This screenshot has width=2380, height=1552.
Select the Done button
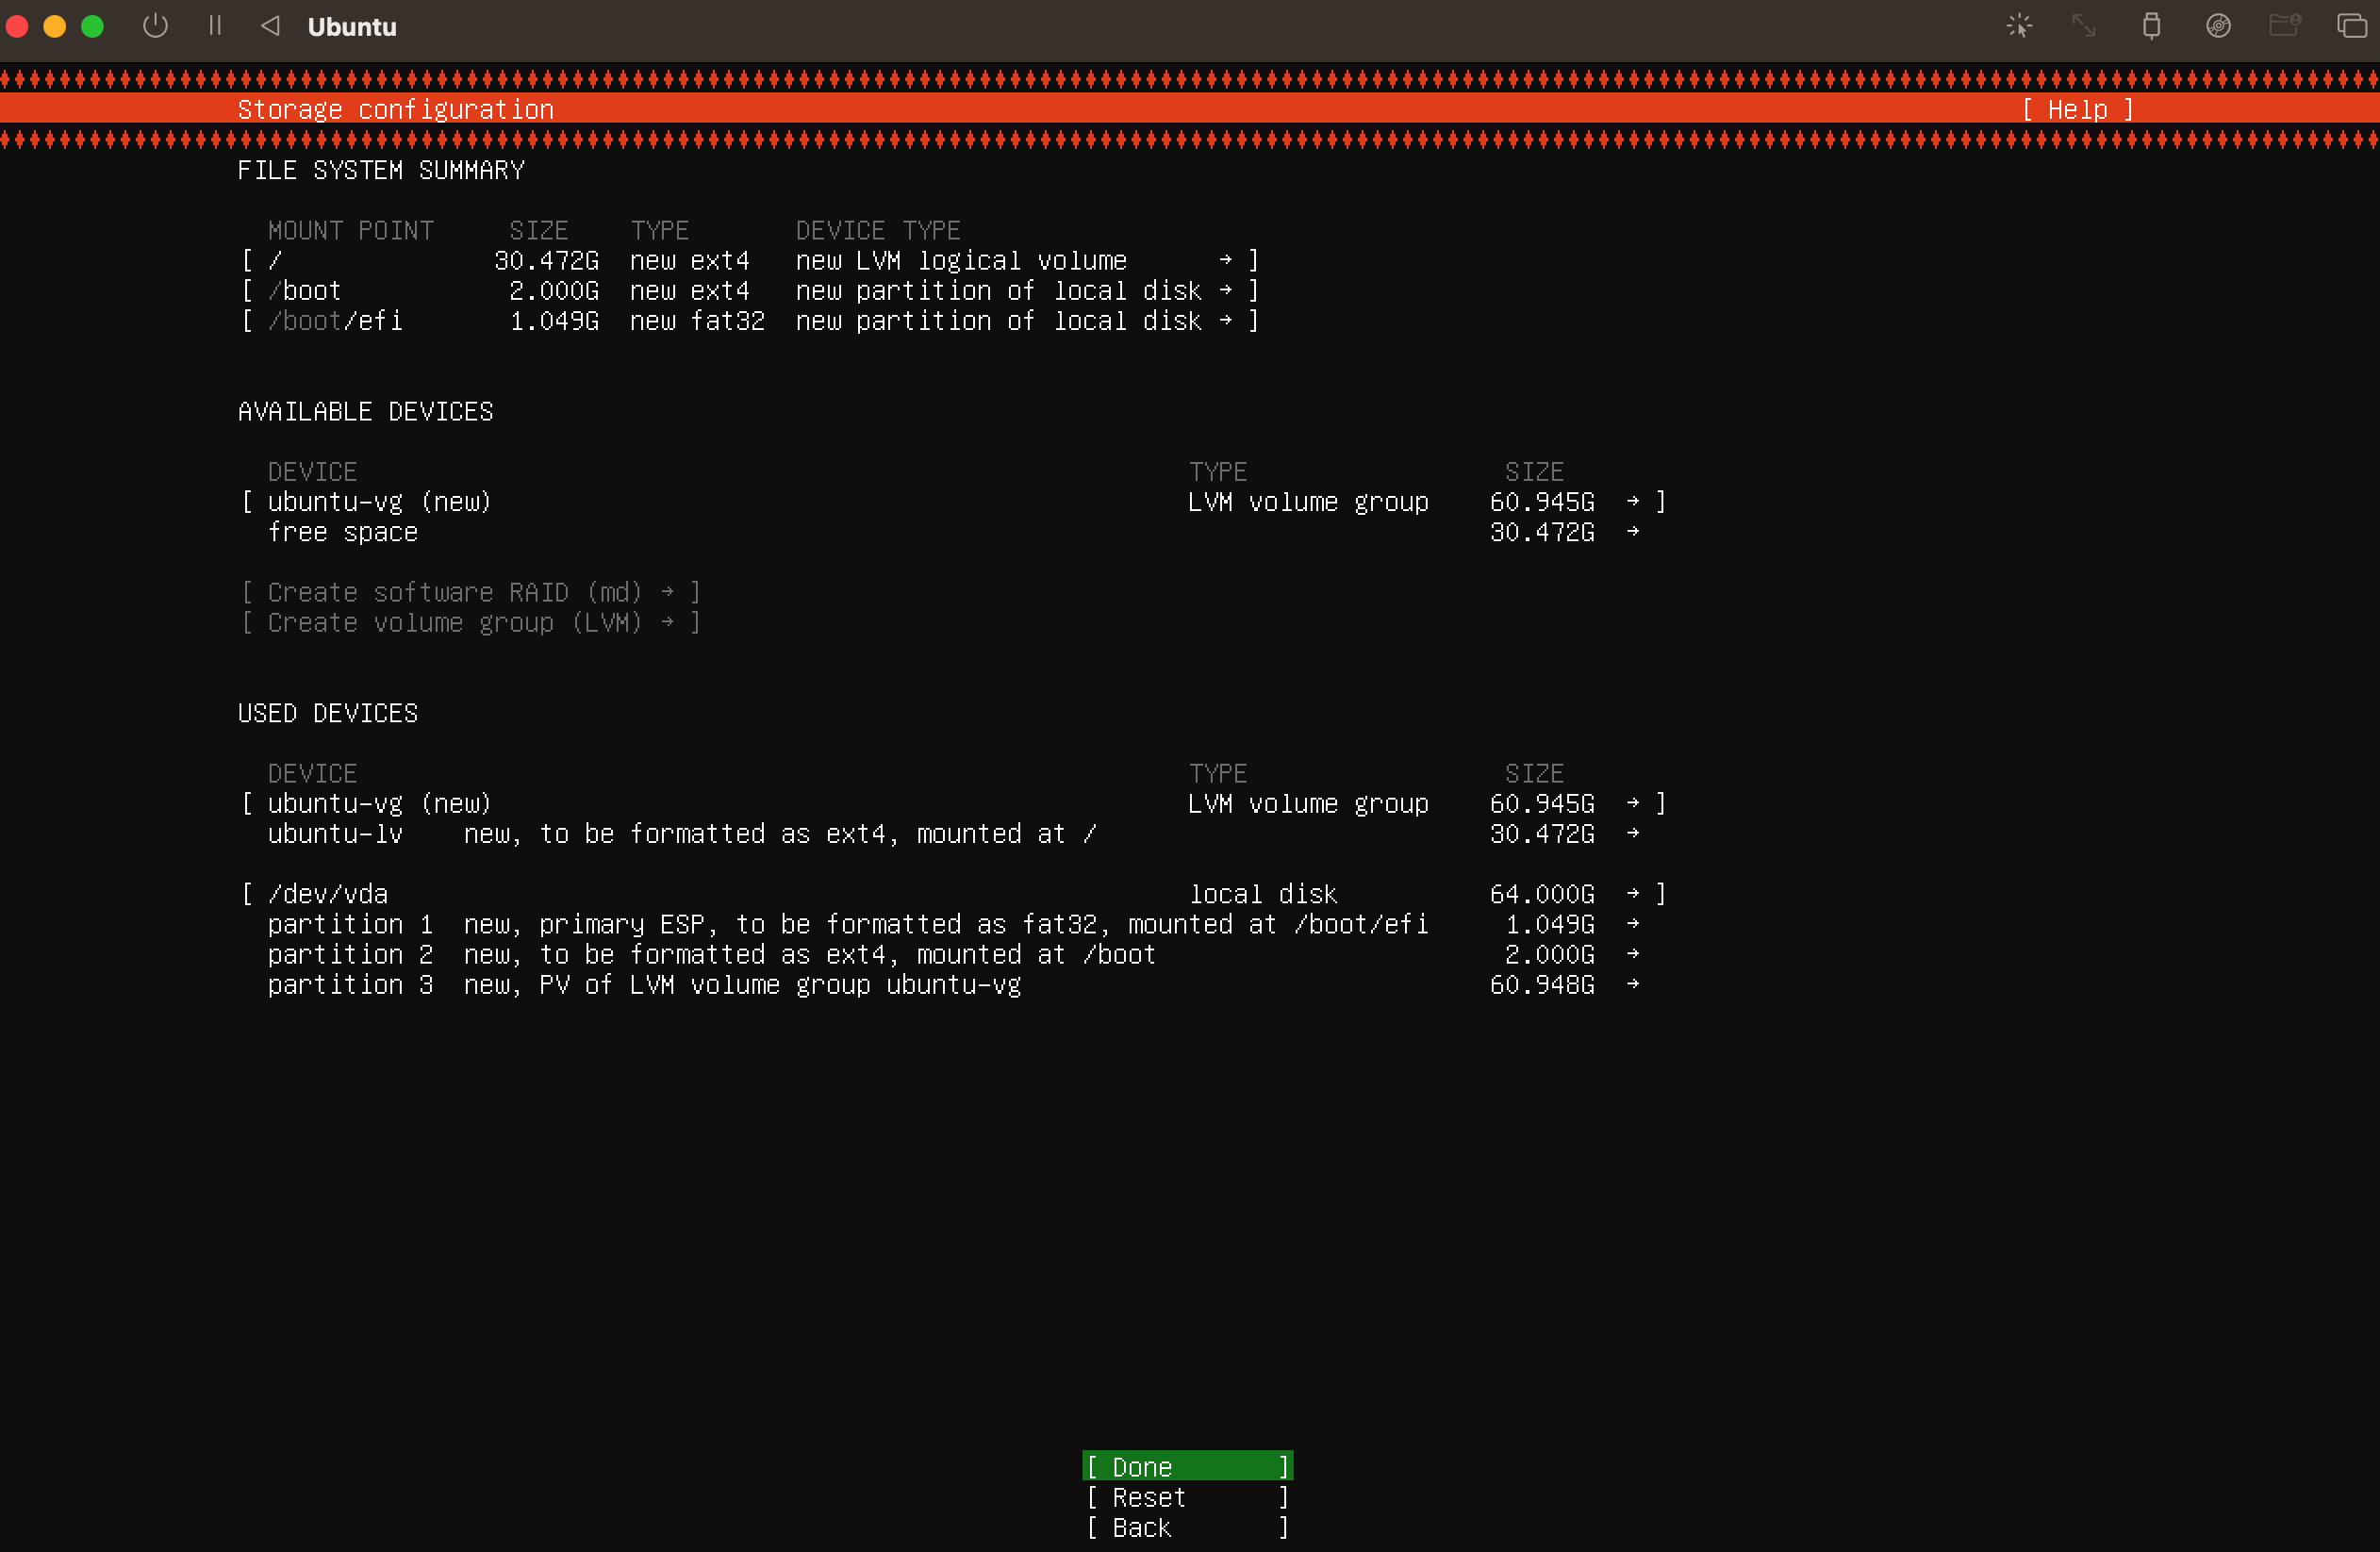pos(1187,1466)
